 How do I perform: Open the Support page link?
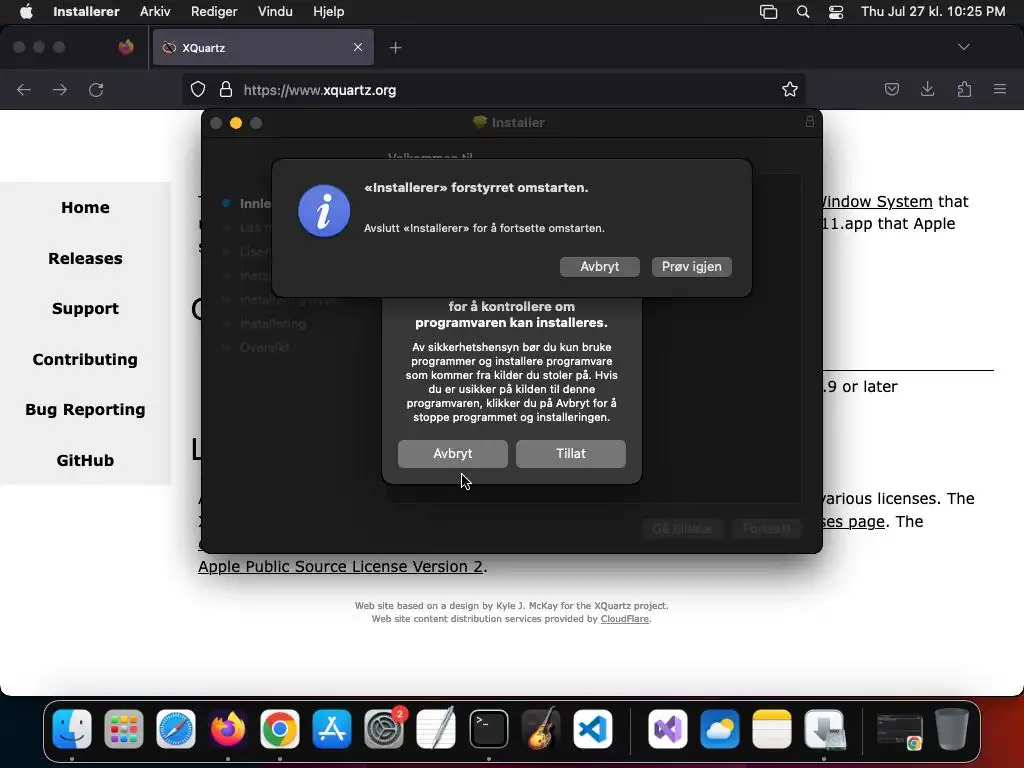click(86, 309)
